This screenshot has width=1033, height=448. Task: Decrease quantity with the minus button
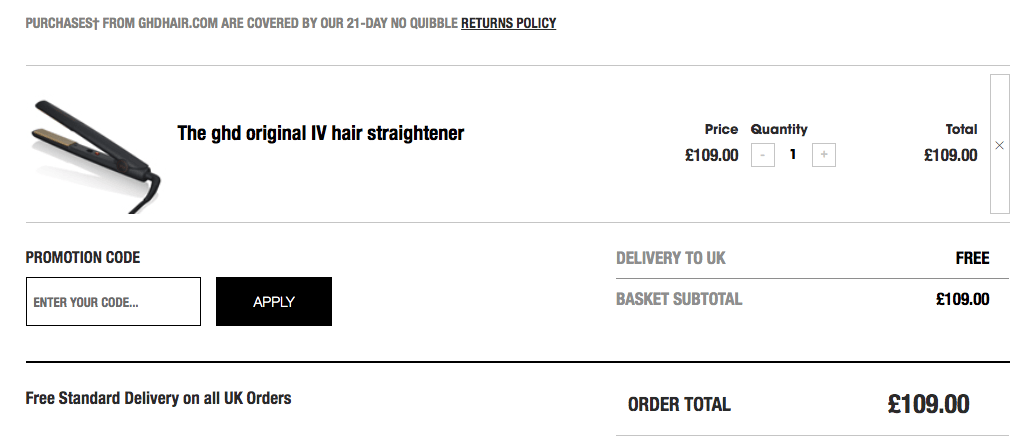point(762,155)
